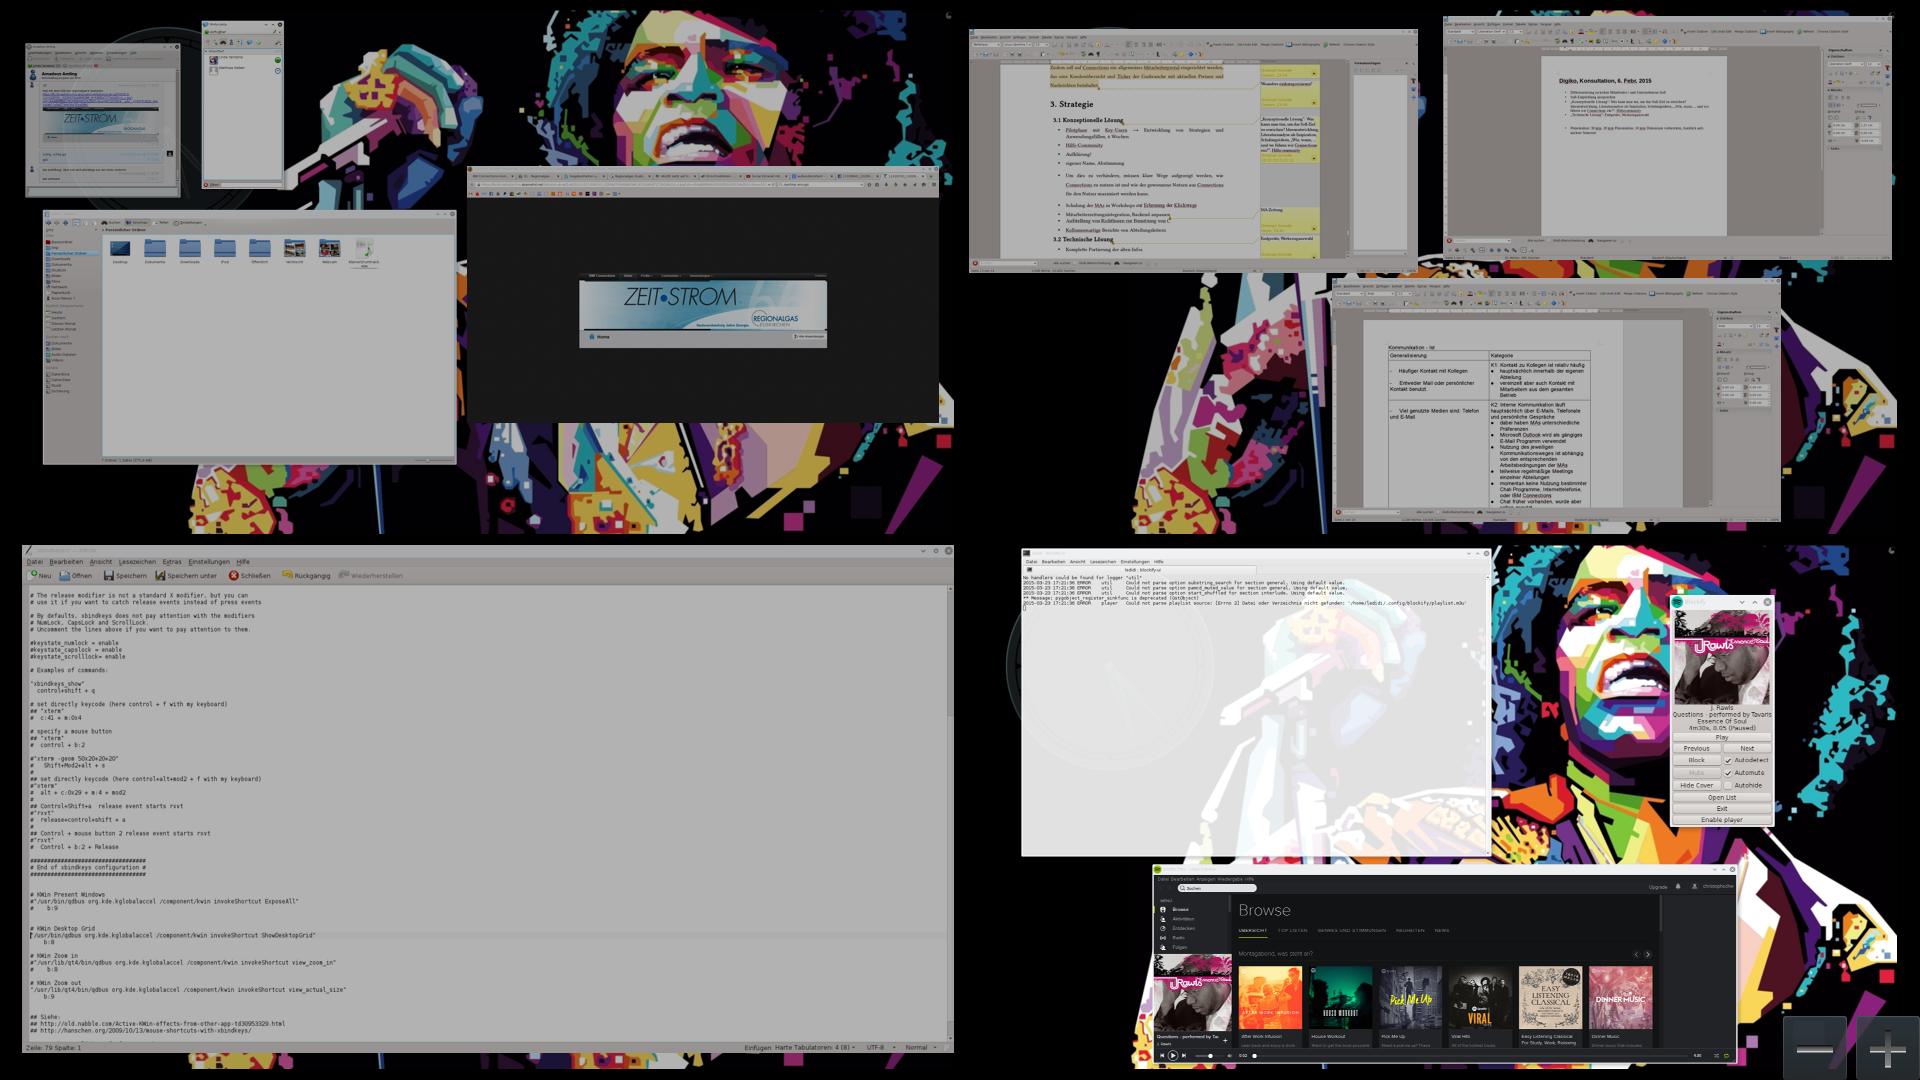Screen dimensions: 1920x1080
Task: Enable the Autohide checkbox in Blockify
Action: click(1728, 785)
